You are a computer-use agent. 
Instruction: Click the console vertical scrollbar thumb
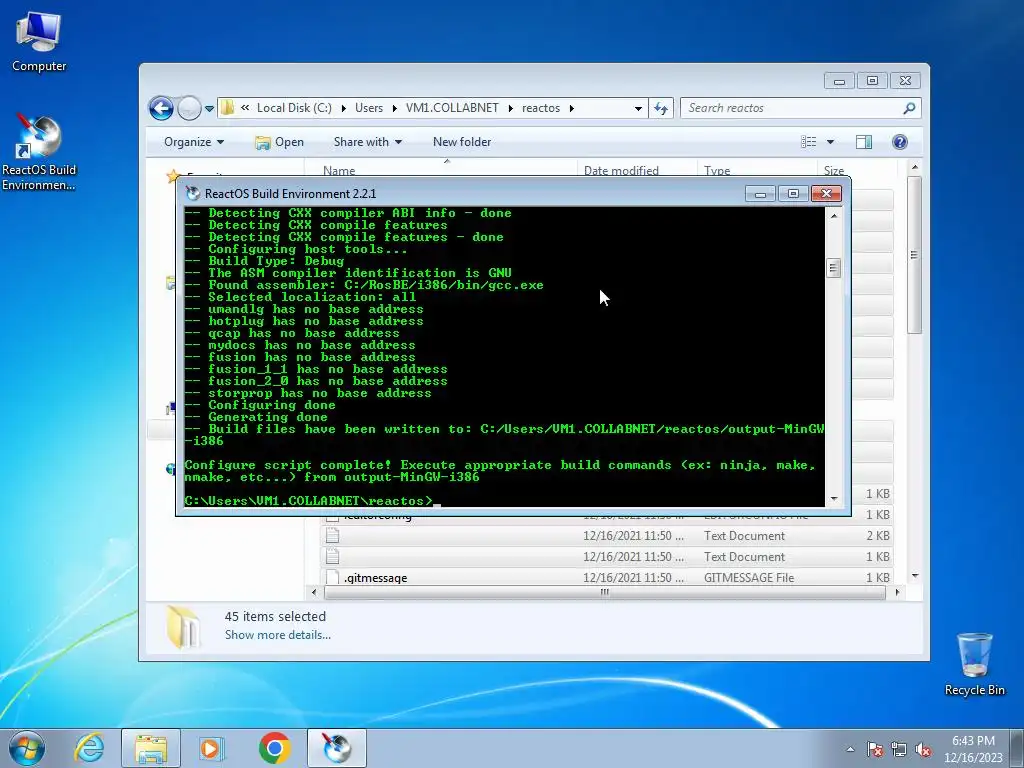833,268
